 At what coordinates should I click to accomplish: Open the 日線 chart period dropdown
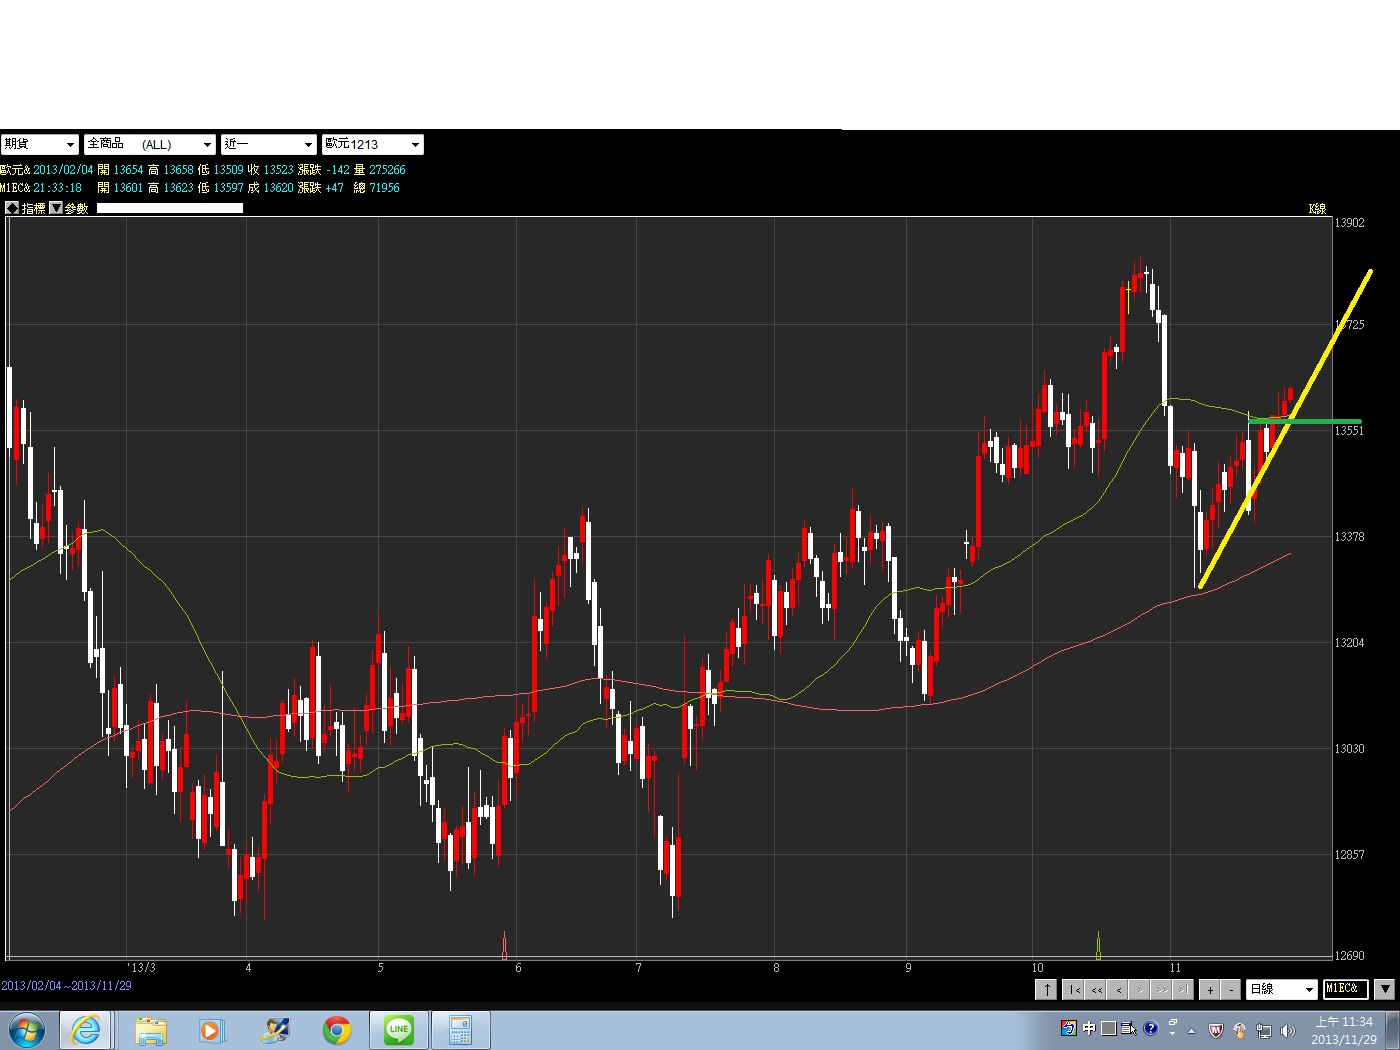(1281, 989)
